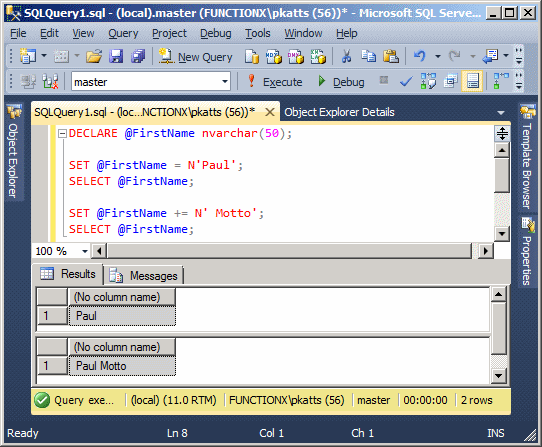Click the Save disk icon
This screenshot has width=542, height=447.
tap(116, 56)
